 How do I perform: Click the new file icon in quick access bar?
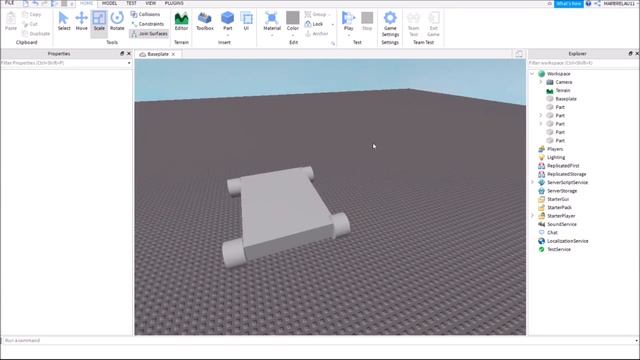click(x=25, y=3)
